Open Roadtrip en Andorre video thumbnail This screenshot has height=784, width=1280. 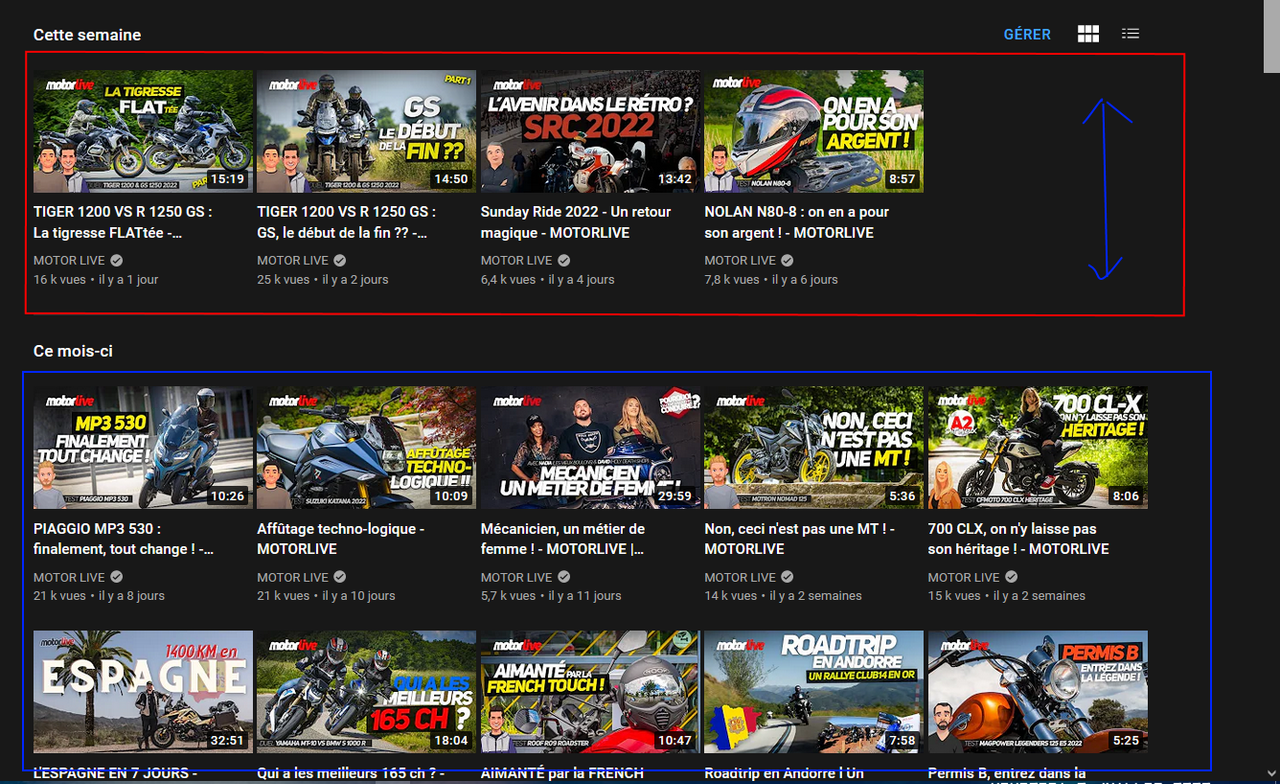(x=814, y=691)
